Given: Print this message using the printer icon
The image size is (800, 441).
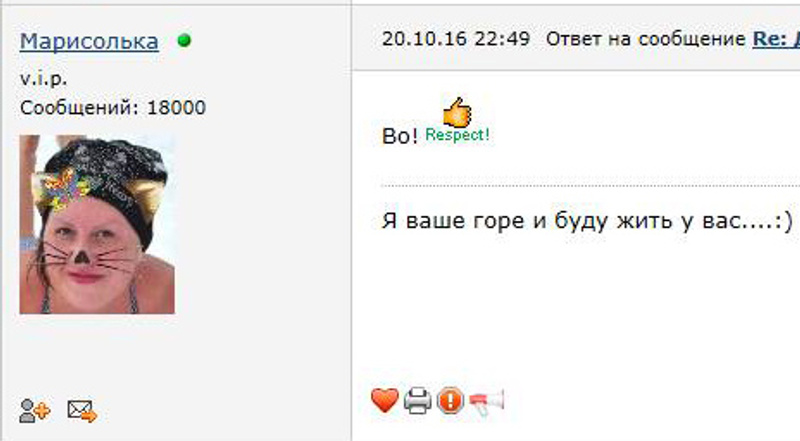Looking at the screenshot, I should coord(417,401).
